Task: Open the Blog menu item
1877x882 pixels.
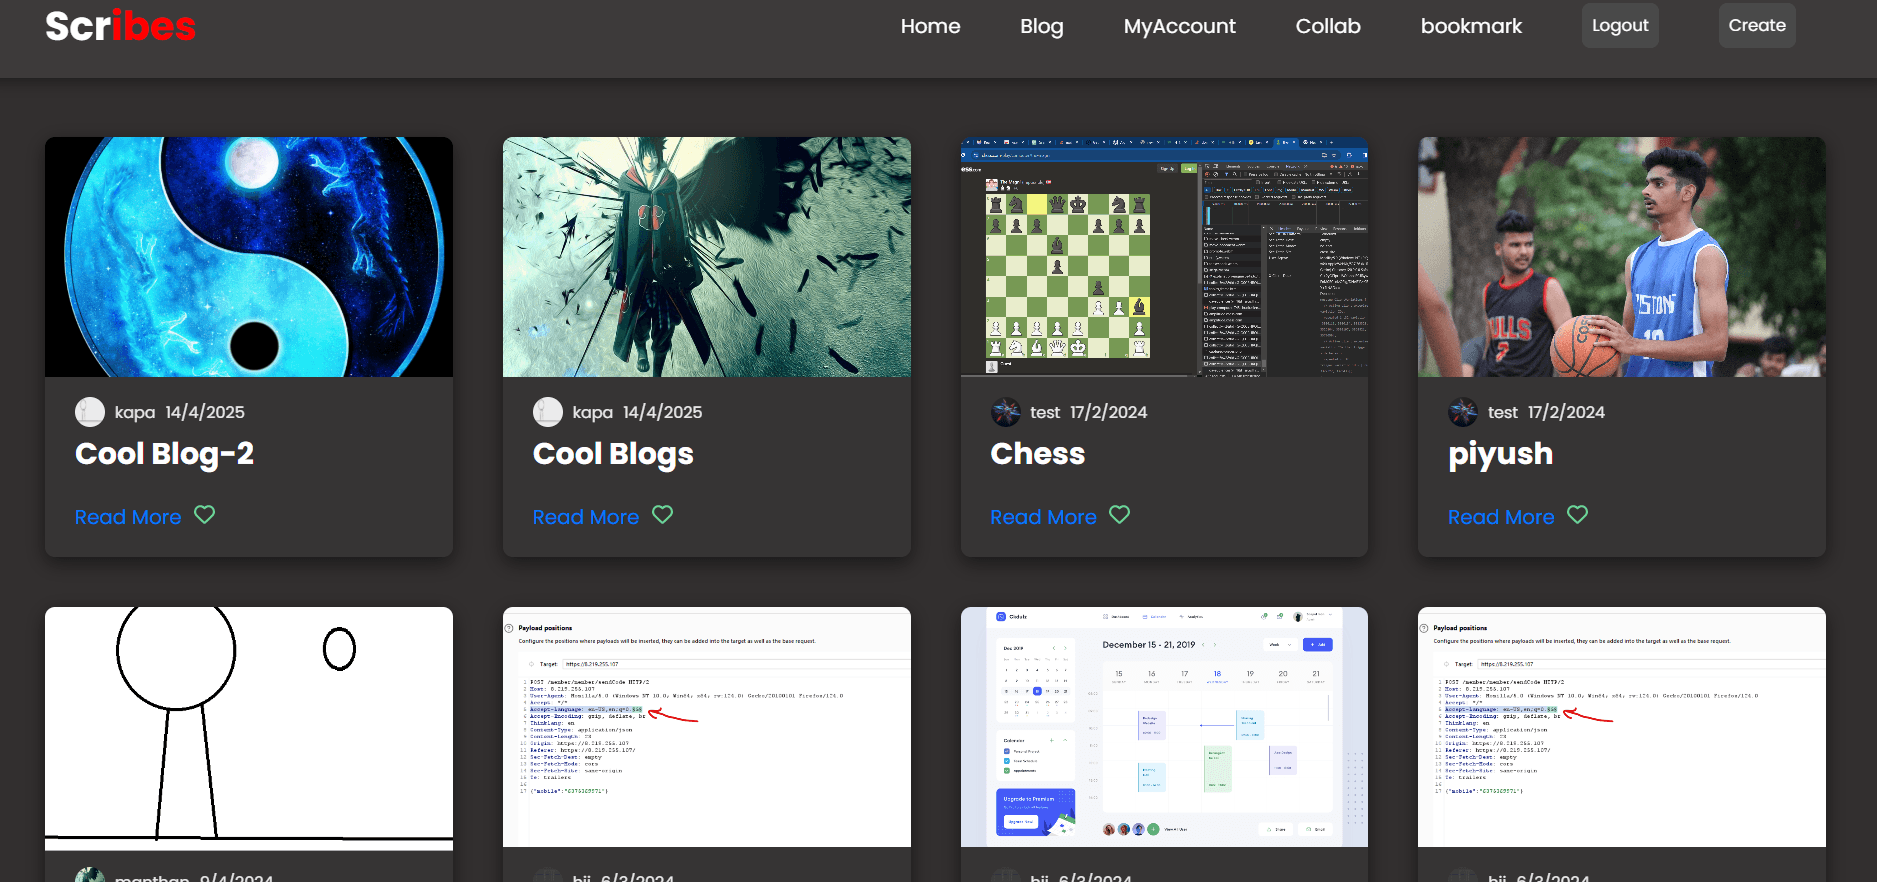Action: pyautogui.click(x=1041, y=26)
